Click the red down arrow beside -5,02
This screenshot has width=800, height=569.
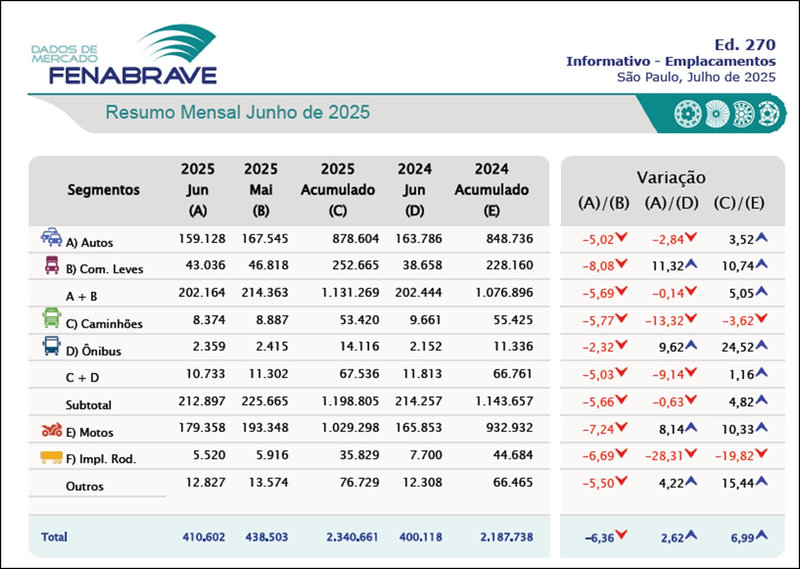click(622, 238)
